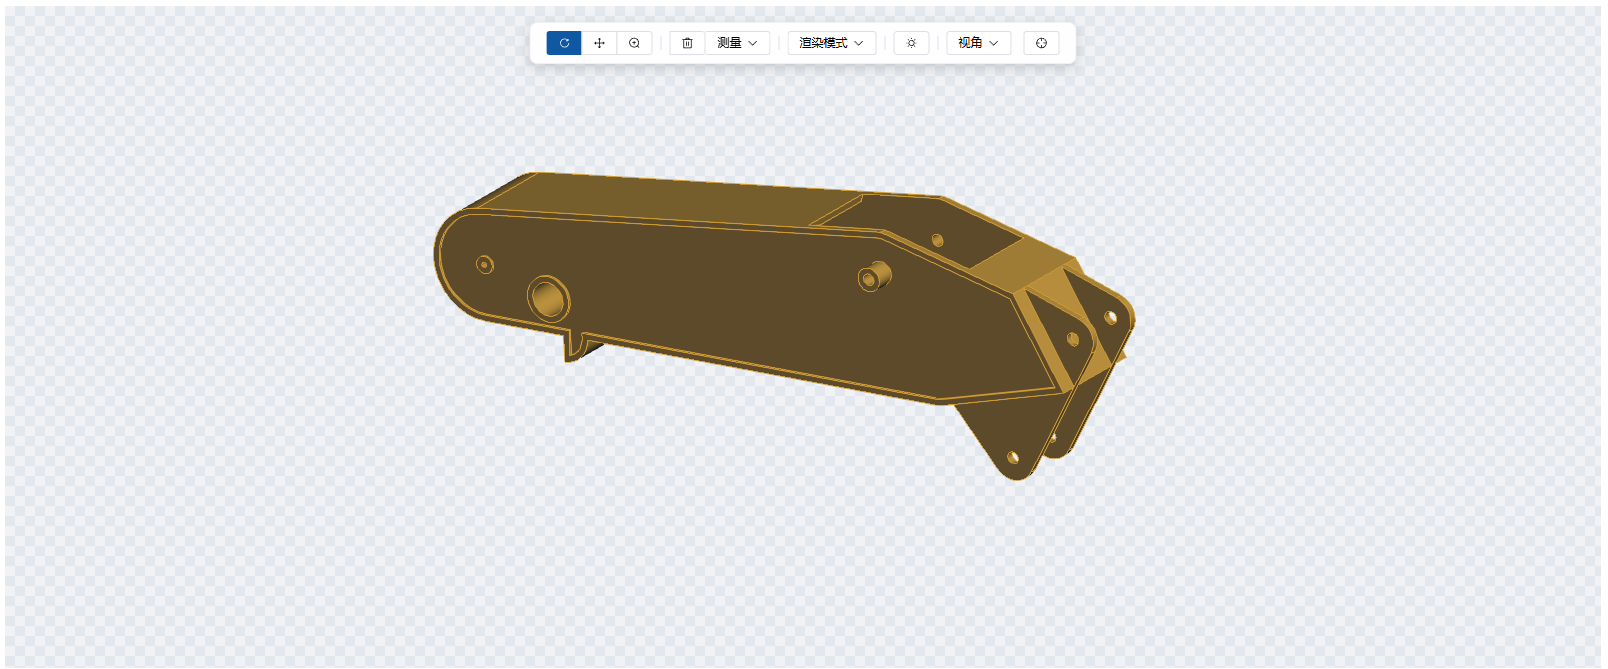Click the crosshair reset view icon
The image size is (1608, 669).
point(1041,43)
